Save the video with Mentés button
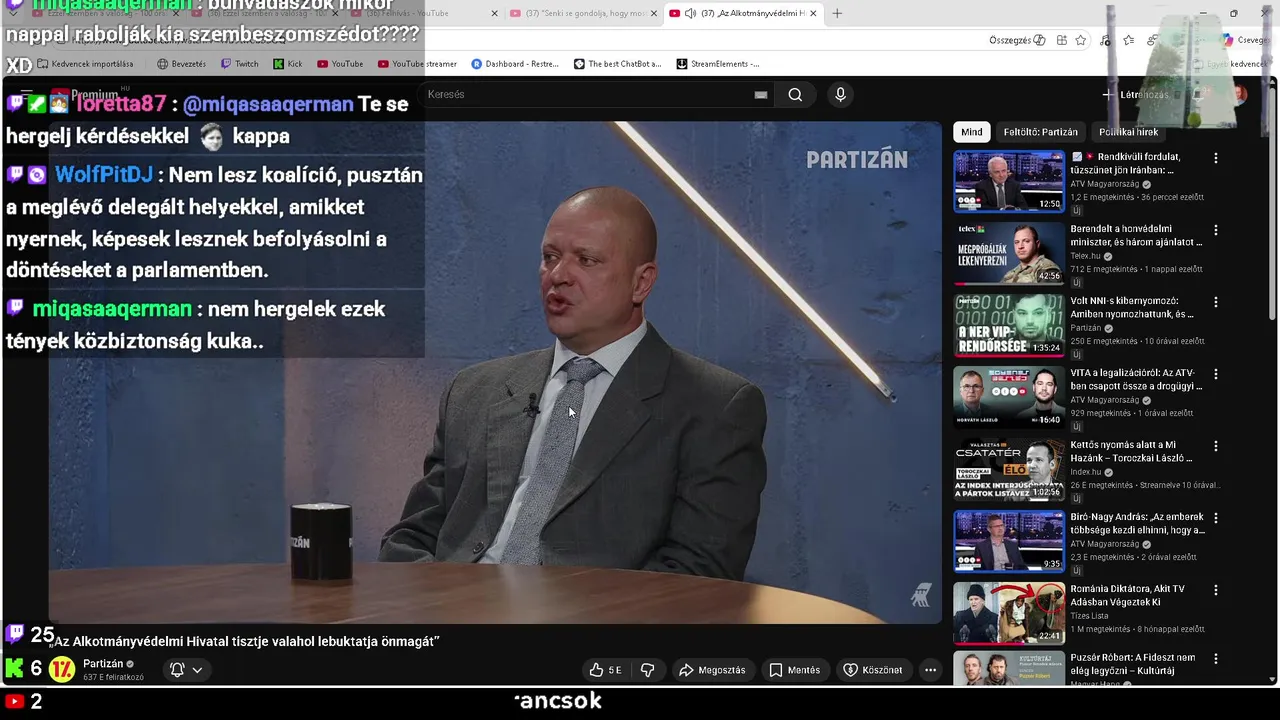The height and width of the screenshot is (720, 1280). pos(794,670)
